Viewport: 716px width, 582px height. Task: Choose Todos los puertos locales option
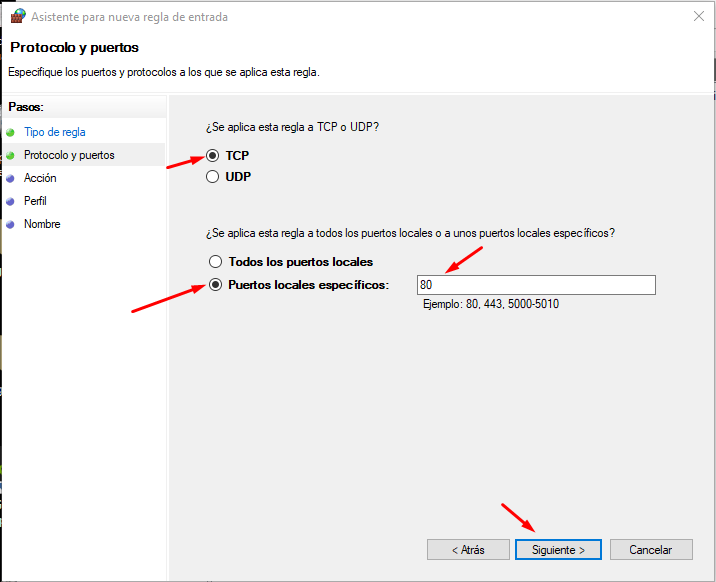coord(214,262)
